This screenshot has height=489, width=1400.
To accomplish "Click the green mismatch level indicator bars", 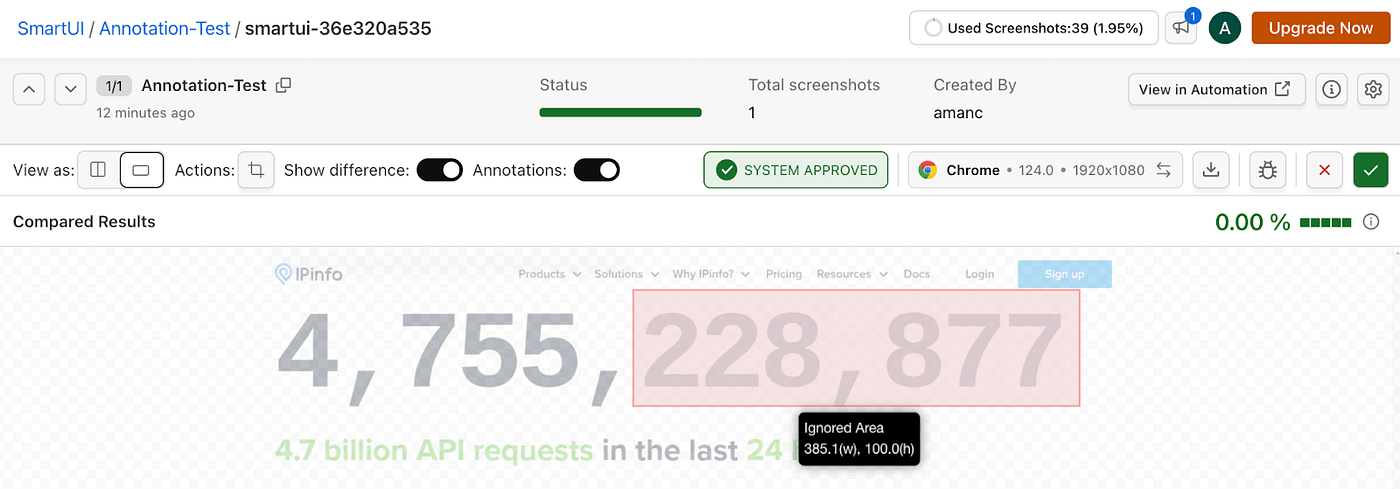I will (1326, 222).
